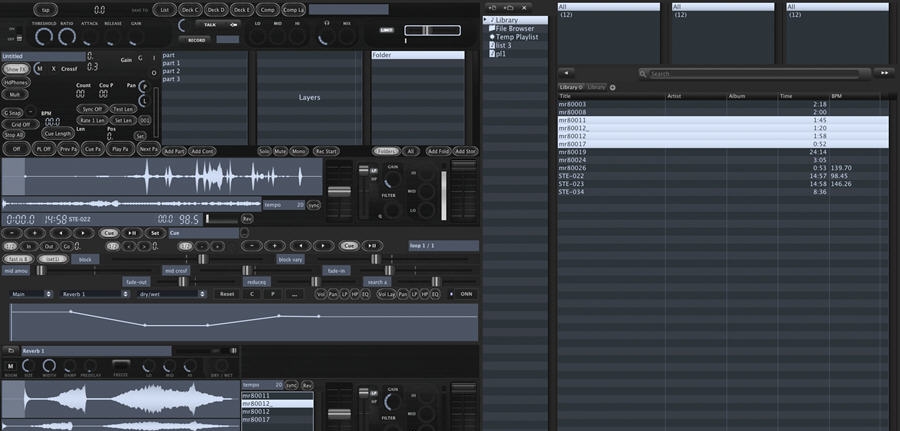
Task: Turn the RATIO knob
Action: point(67,37)
